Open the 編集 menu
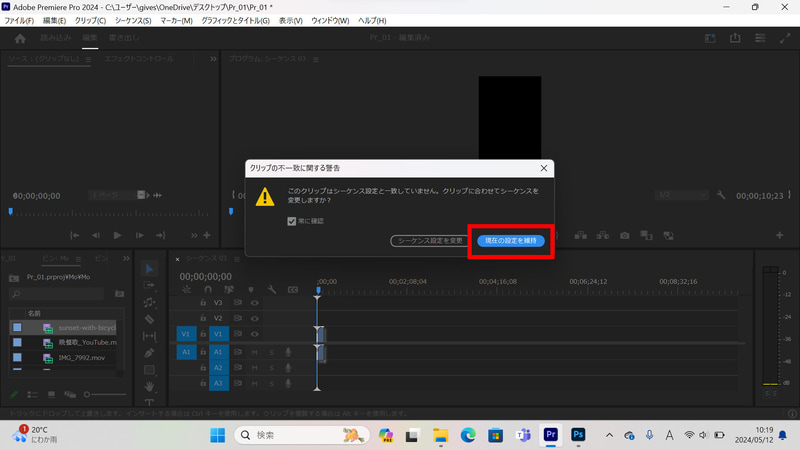 pos(54,20)
